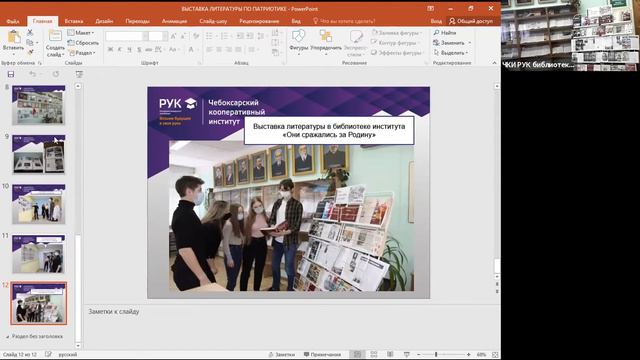Collapse the ribbon with the chevron
Viewport: 640px width, 360px height.
(494, 63)
